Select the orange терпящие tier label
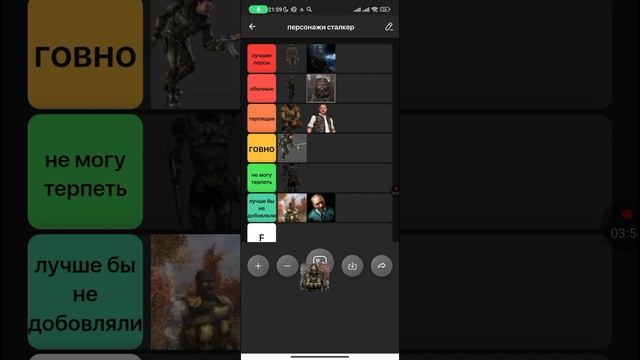This screenshot has width=640, height=360. click(x=262, y=118)
